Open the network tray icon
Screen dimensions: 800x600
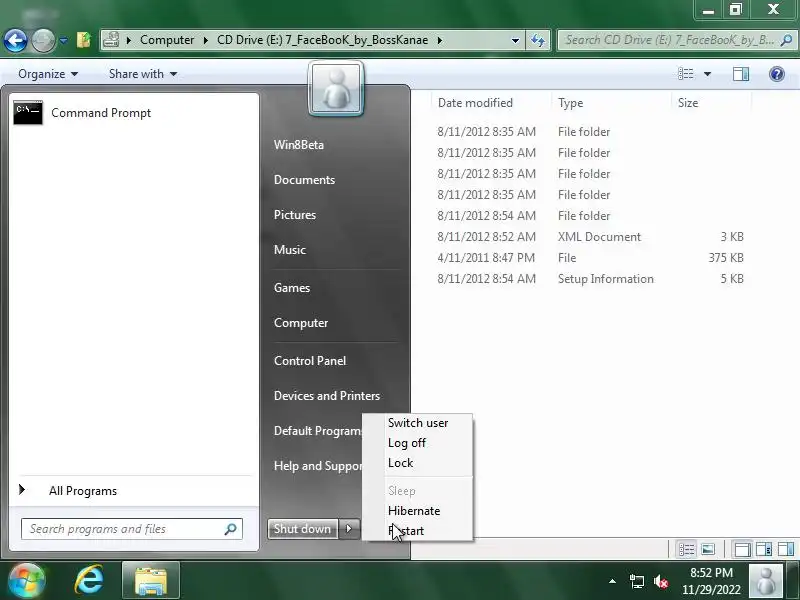(x=636, y=581)
